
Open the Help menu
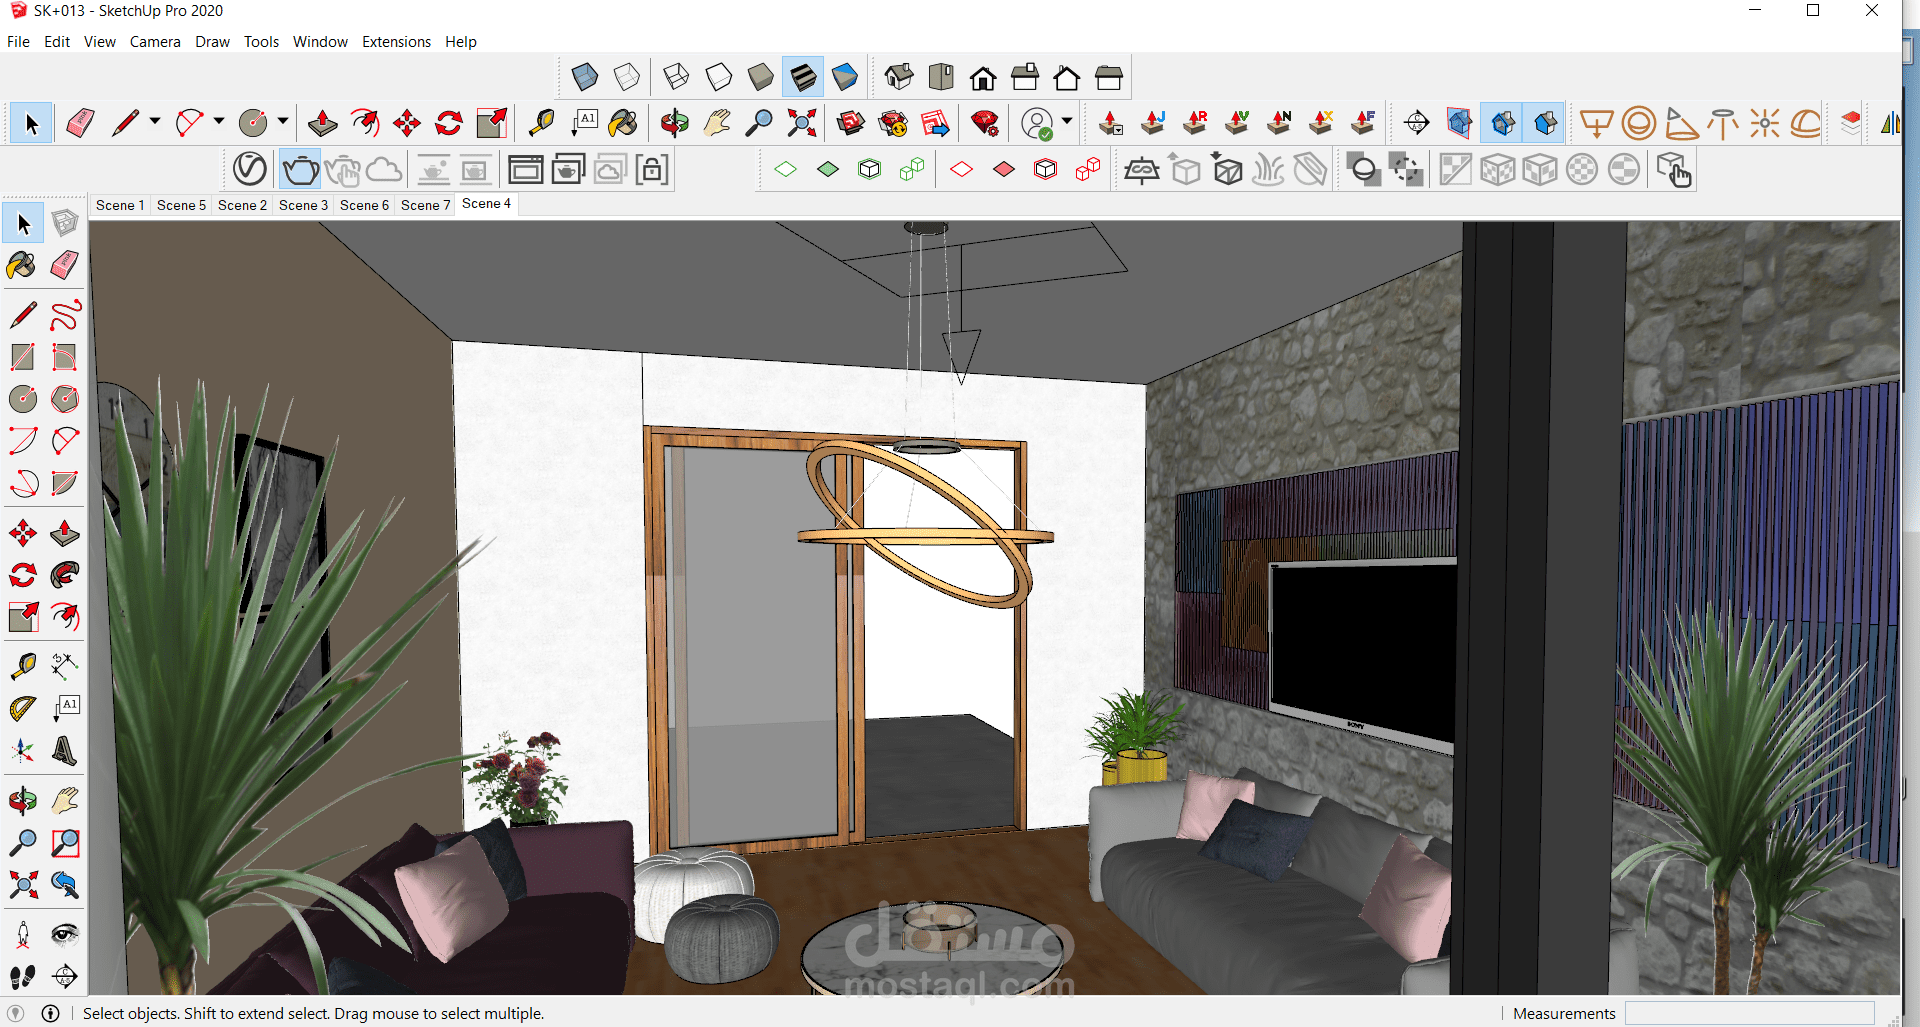[461, 42]
